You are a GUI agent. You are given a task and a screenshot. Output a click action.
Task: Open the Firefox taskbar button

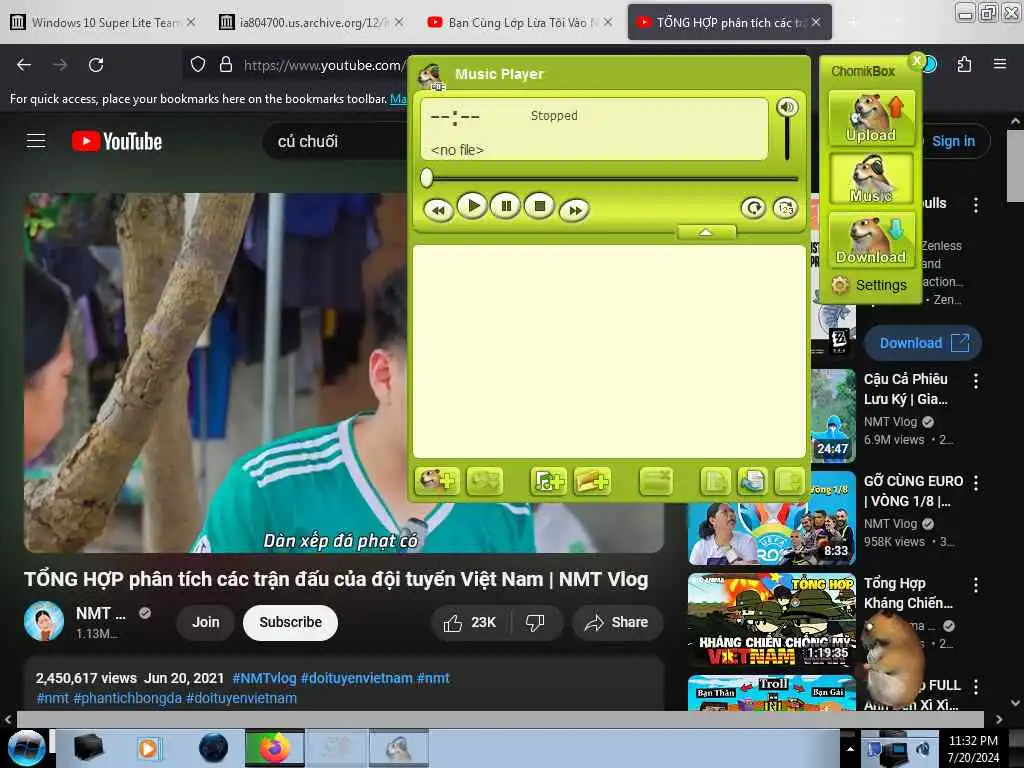[274, 748]
